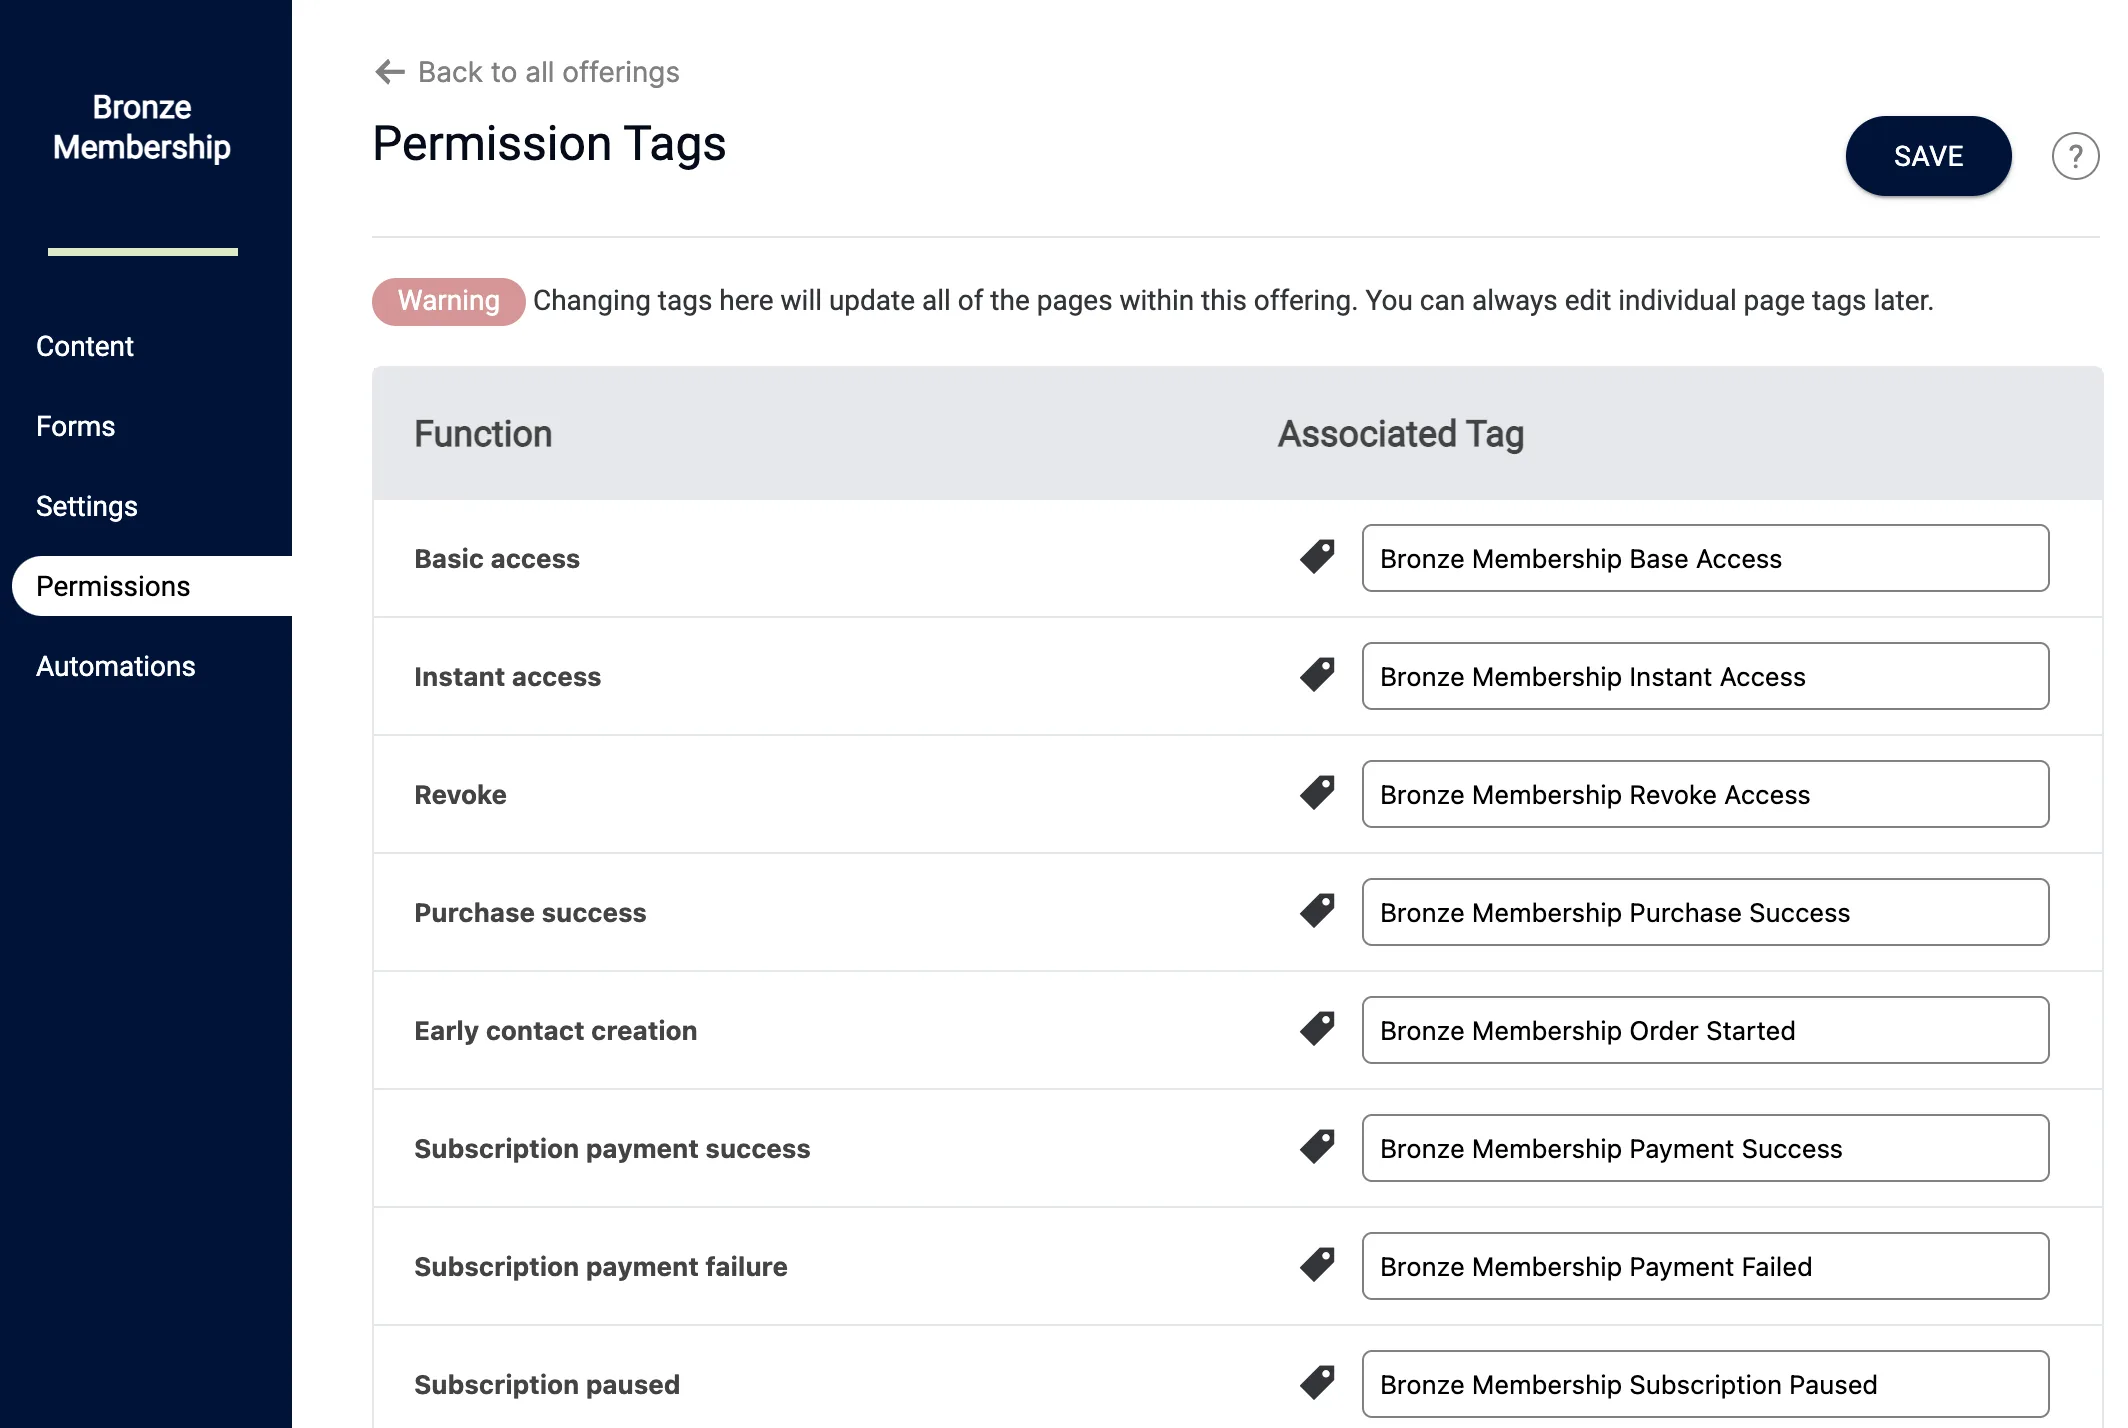
Task: Click tag icon for Subscription payment success
Action: tap(1317, 1147)
